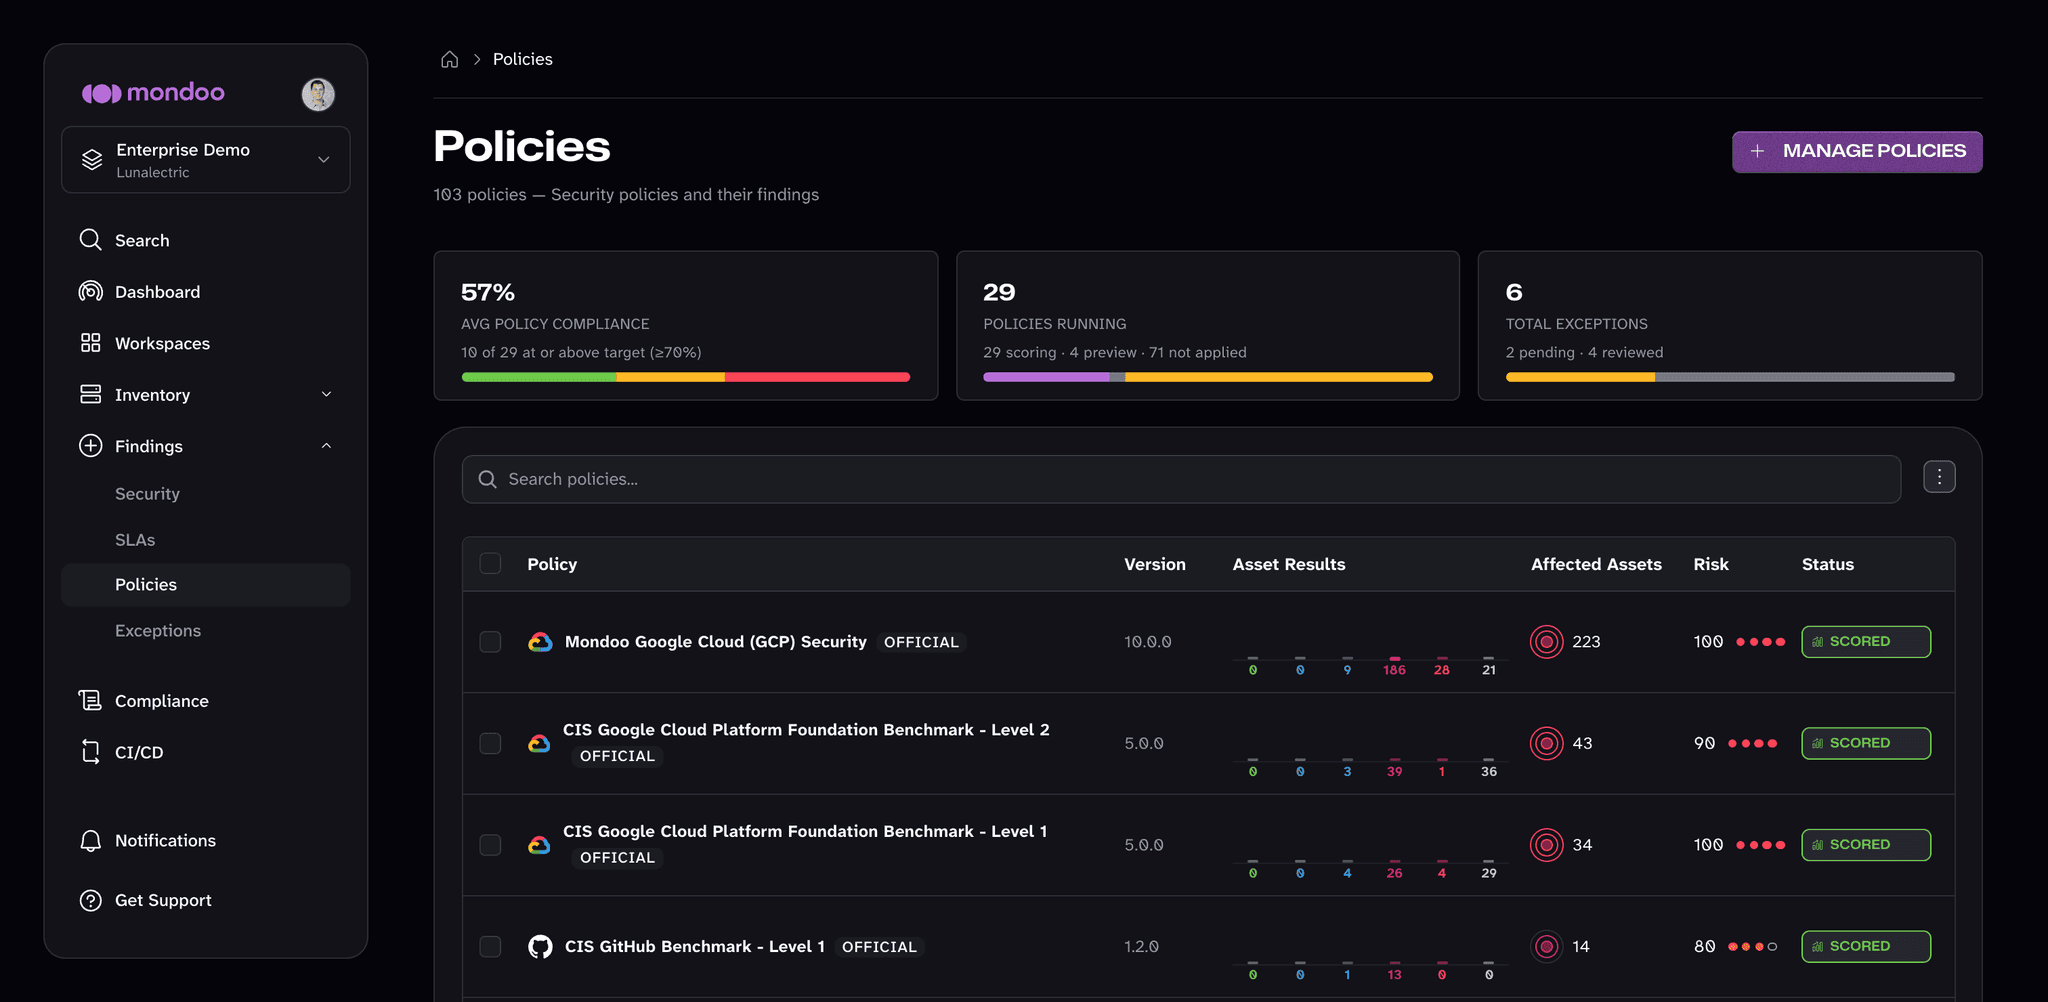The width and height of the screenshot is (2048, 1002).
Task: Click the Enterprise Demo layers icon
Action: pos(92,160)
